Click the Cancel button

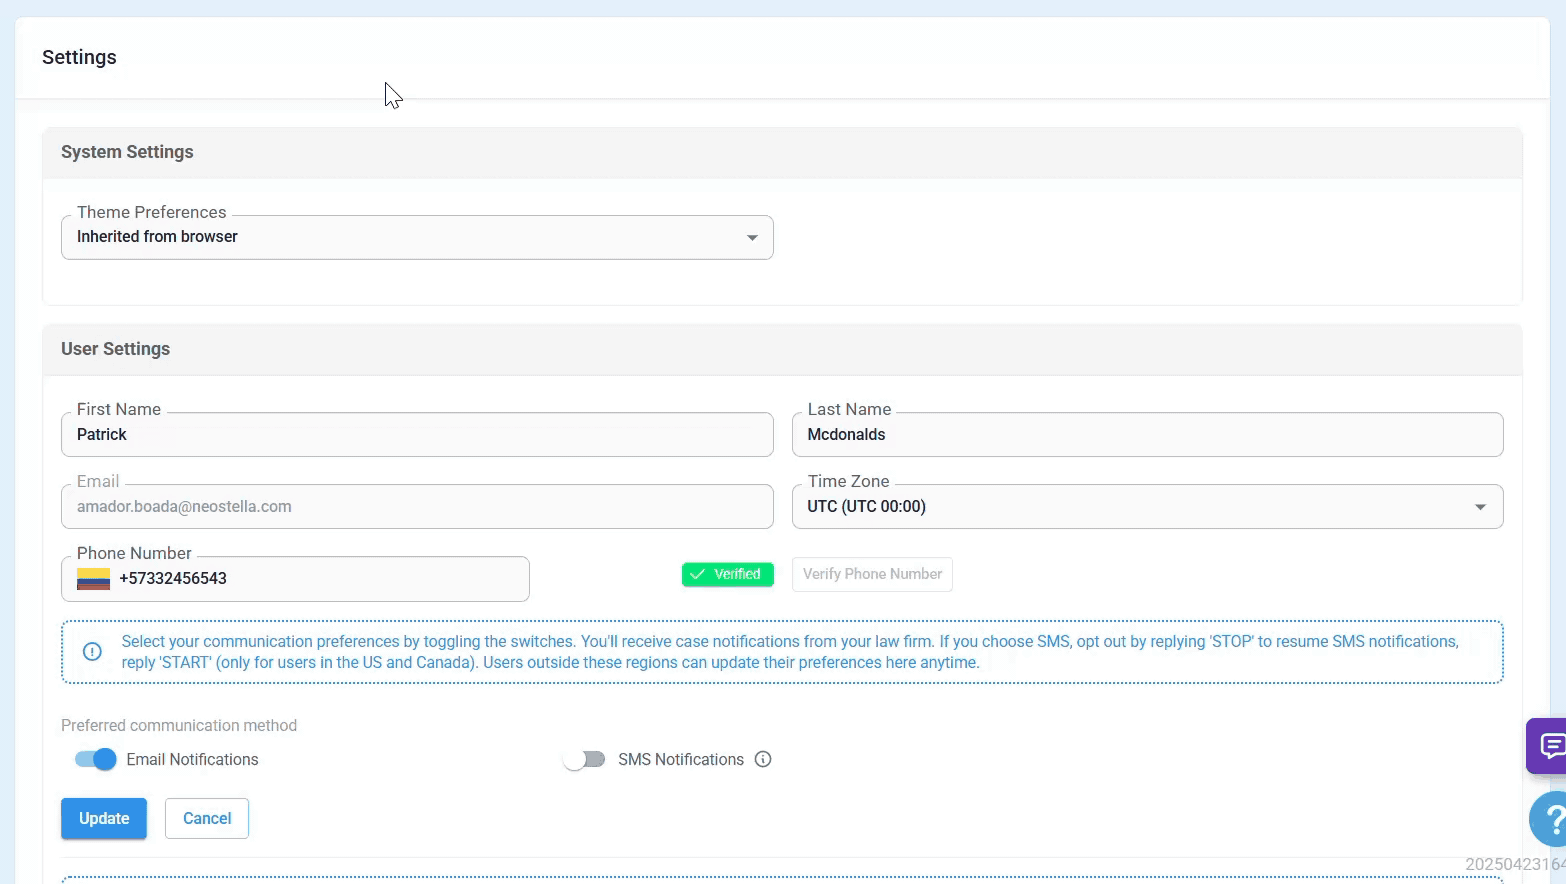207,818
